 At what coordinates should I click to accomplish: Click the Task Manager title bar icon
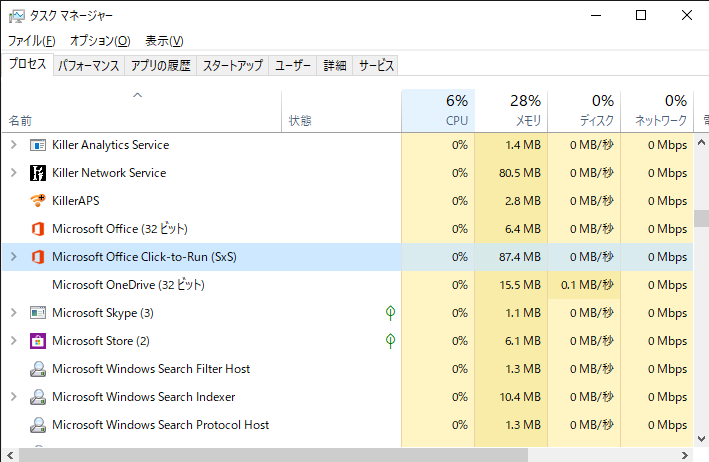pos(16,16)
